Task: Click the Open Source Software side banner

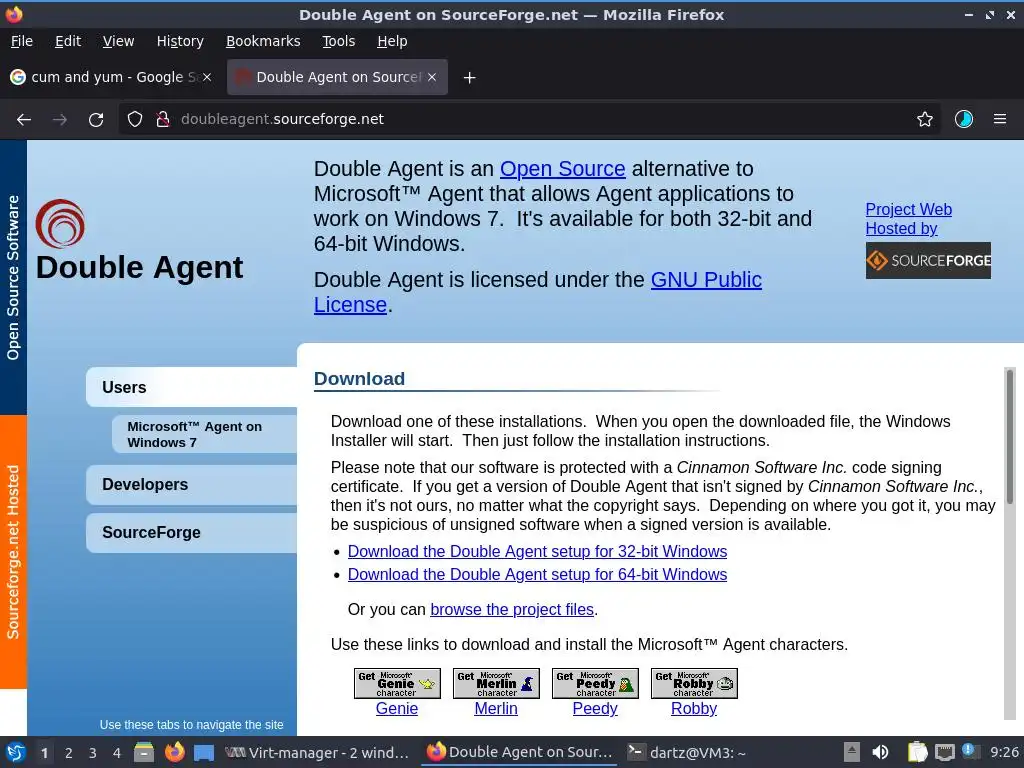Action: (13, 277)
